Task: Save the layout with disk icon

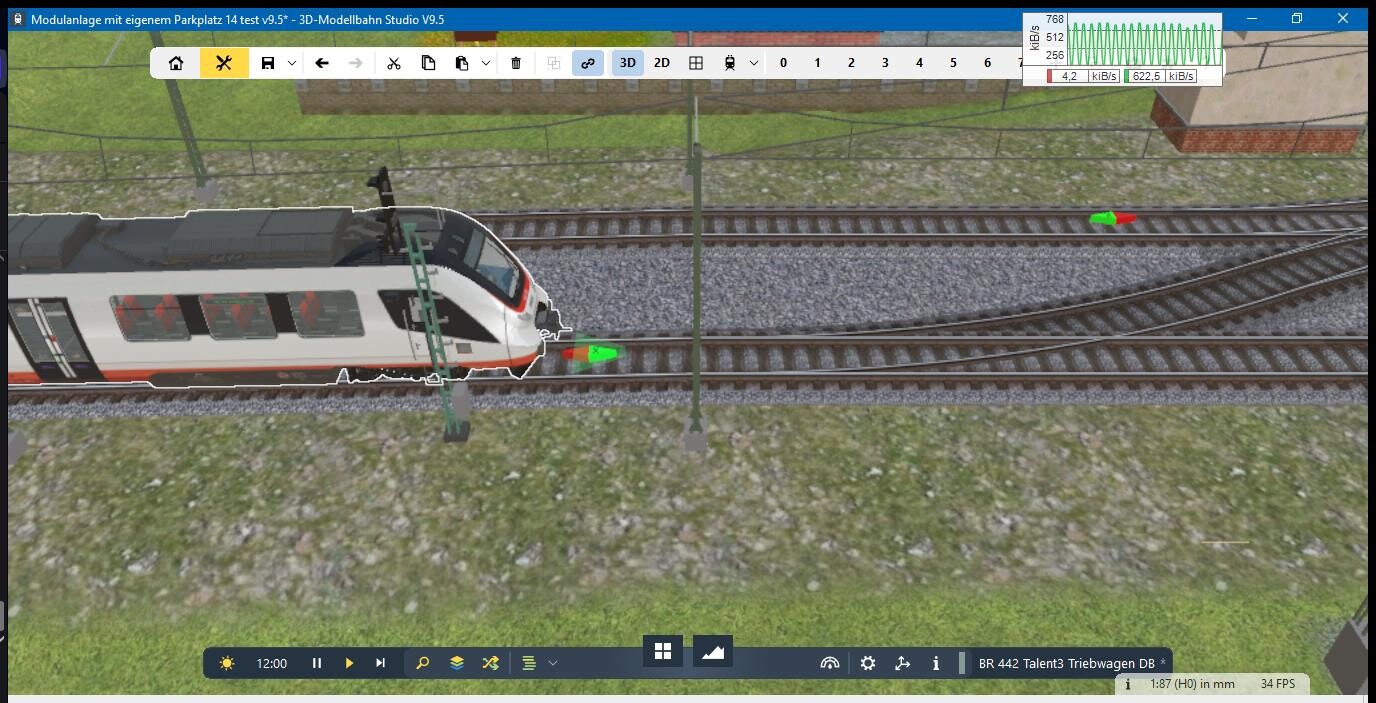Action: (267, 63)
